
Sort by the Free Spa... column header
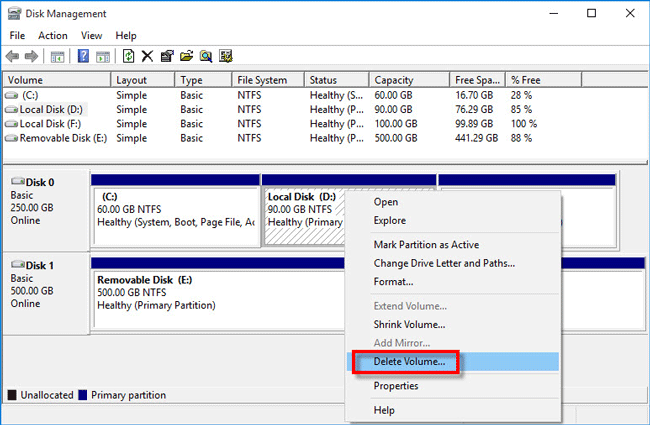[x=478, y=80]
